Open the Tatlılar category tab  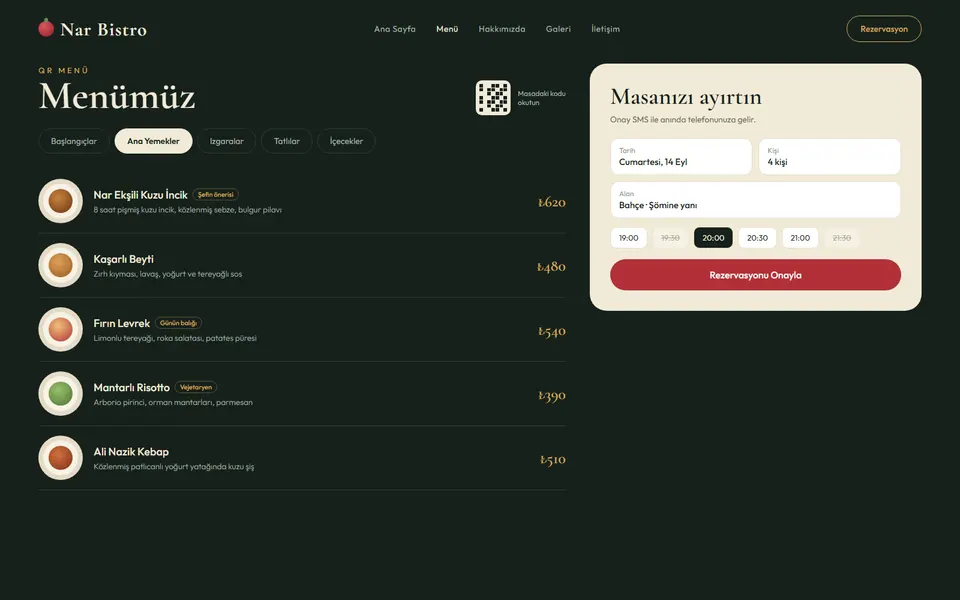pyautogui.click(x=287, y=141)
